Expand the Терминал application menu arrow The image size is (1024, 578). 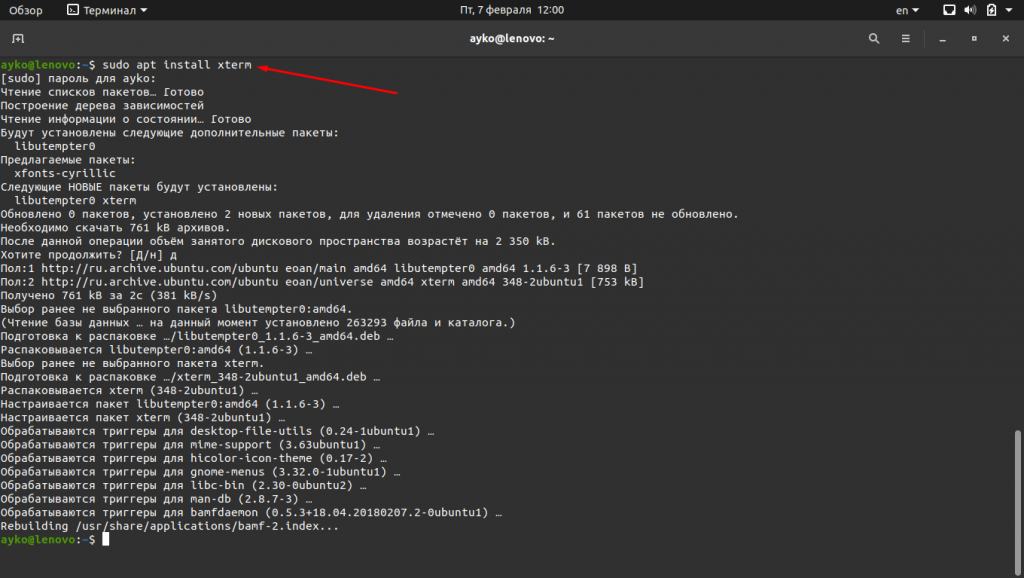coord(143,10)
